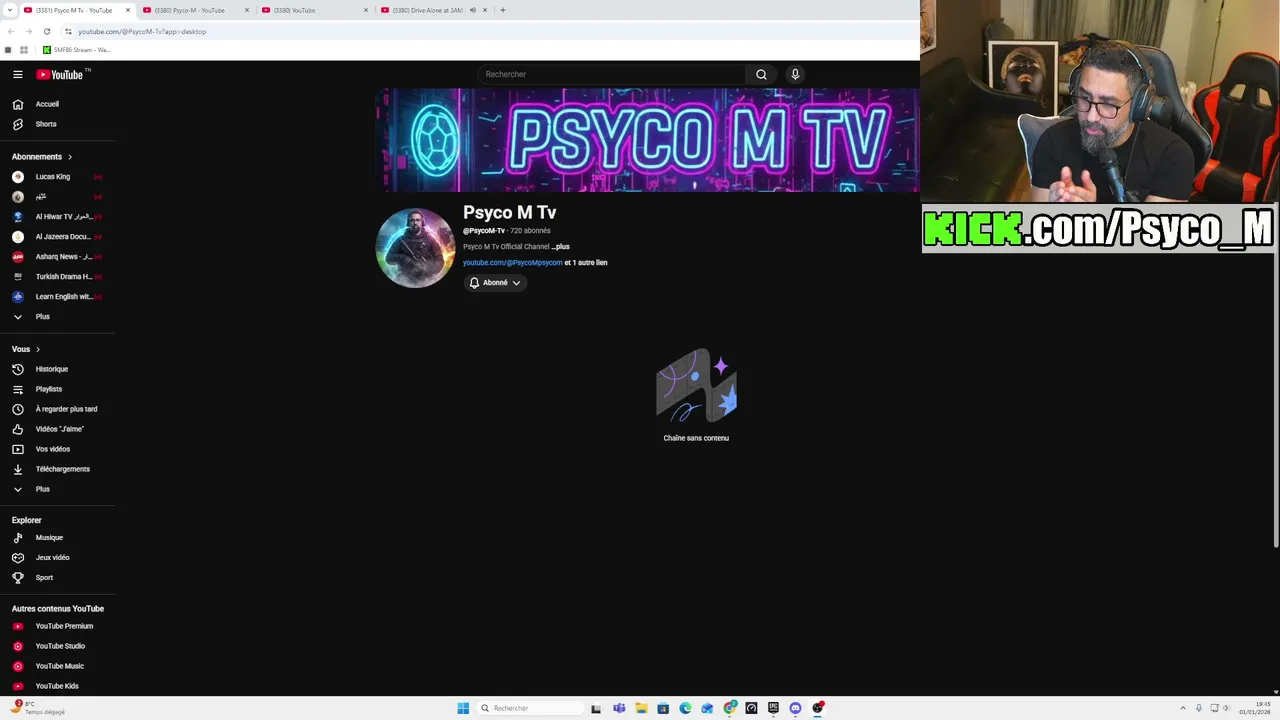
Task: Open YouTube Kids link
Action: pyautogui.click(x=58, y=686)
